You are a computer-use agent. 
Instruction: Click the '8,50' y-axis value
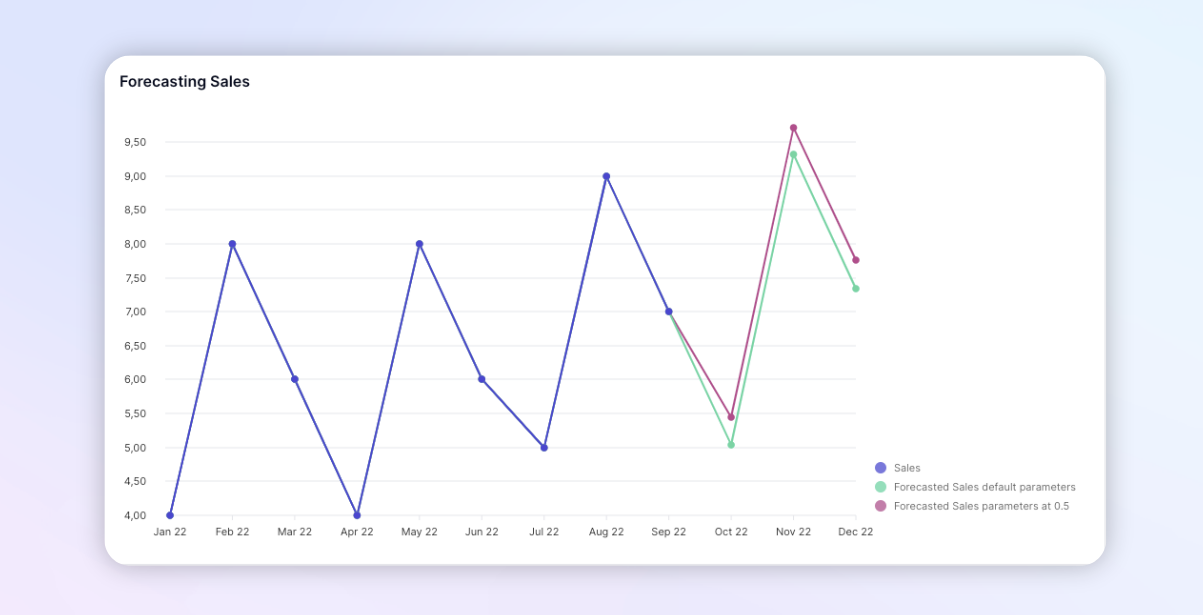(135, 210)
